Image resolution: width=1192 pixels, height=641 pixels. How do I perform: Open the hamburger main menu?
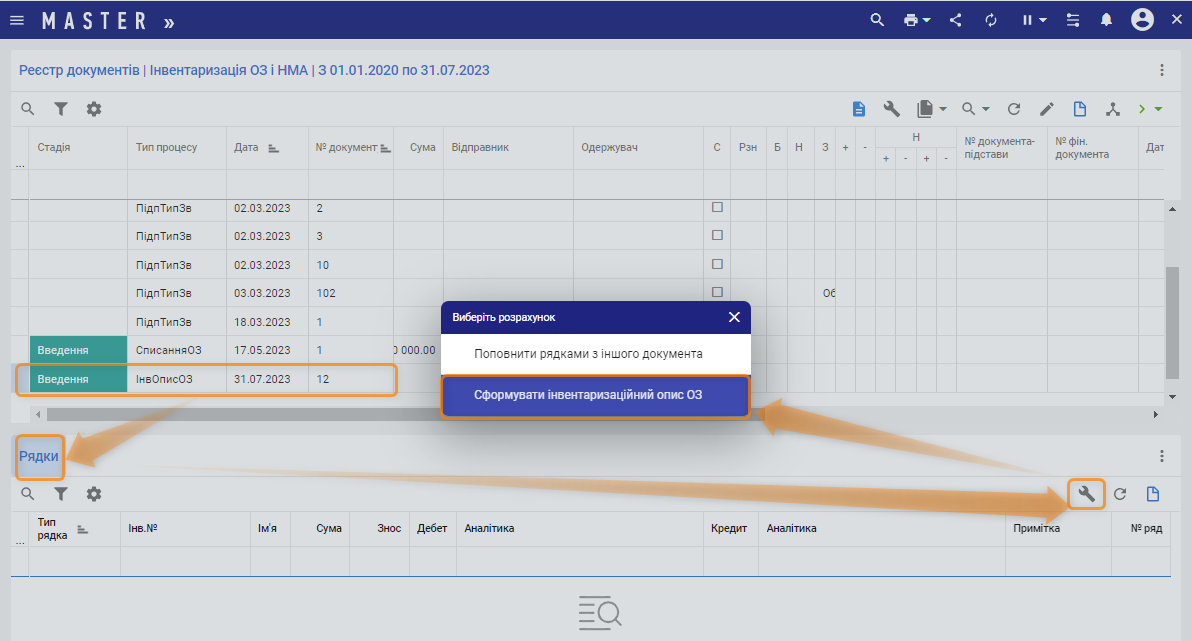tap(17, 20)
